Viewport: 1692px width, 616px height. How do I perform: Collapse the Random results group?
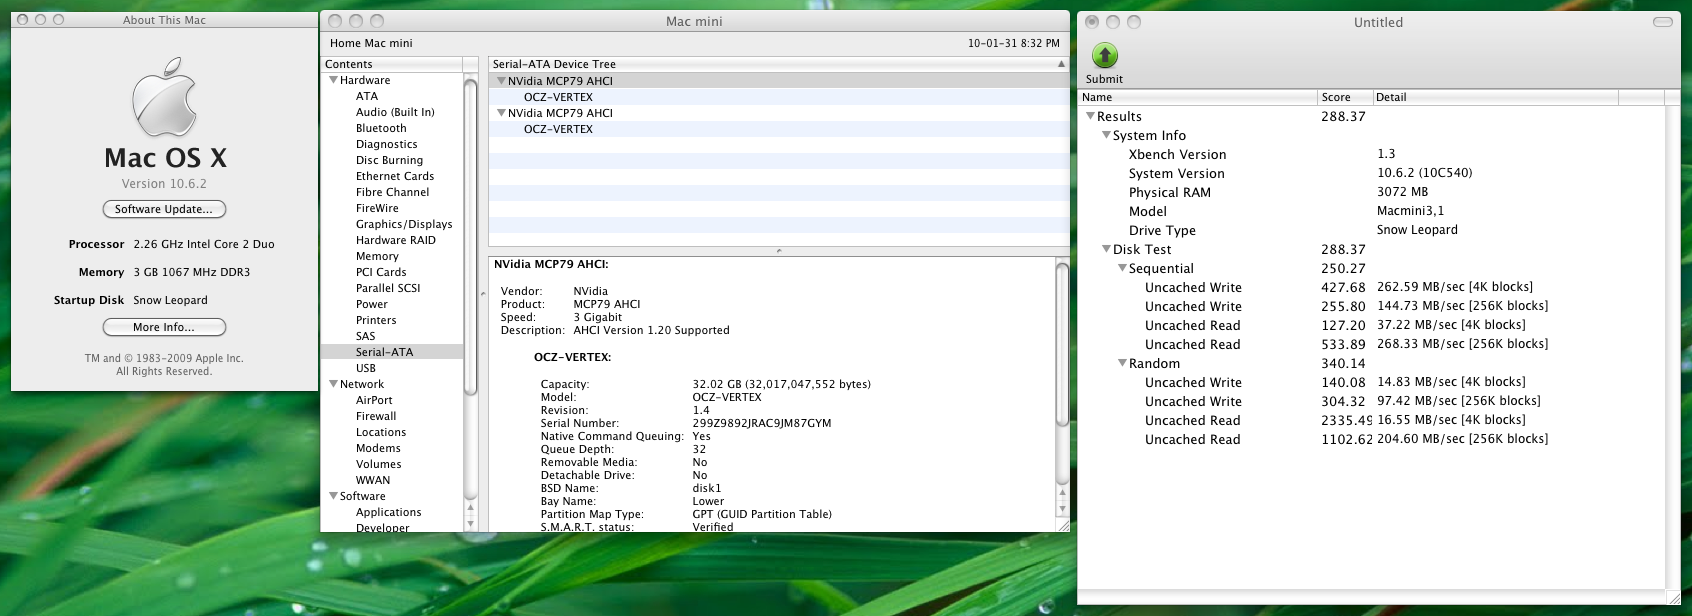(1122, 364)
